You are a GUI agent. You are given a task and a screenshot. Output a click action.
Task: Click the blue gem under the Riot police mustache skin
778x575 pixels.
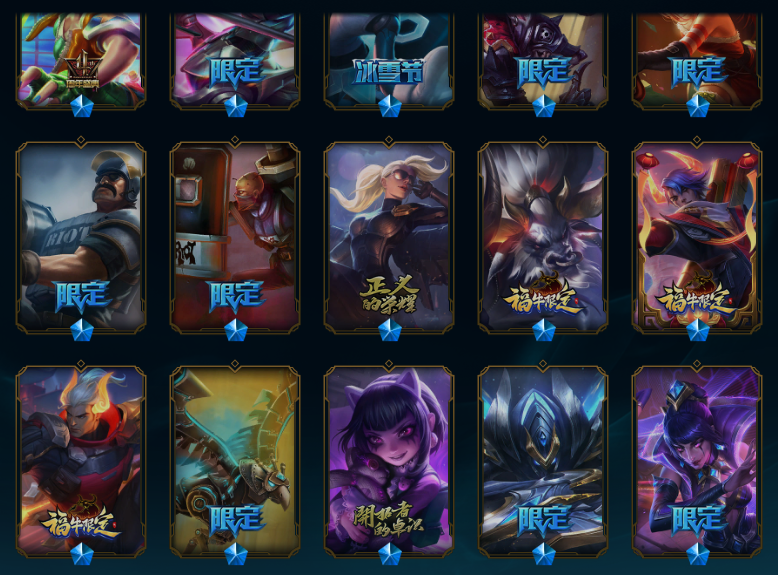tap(81, 330)
